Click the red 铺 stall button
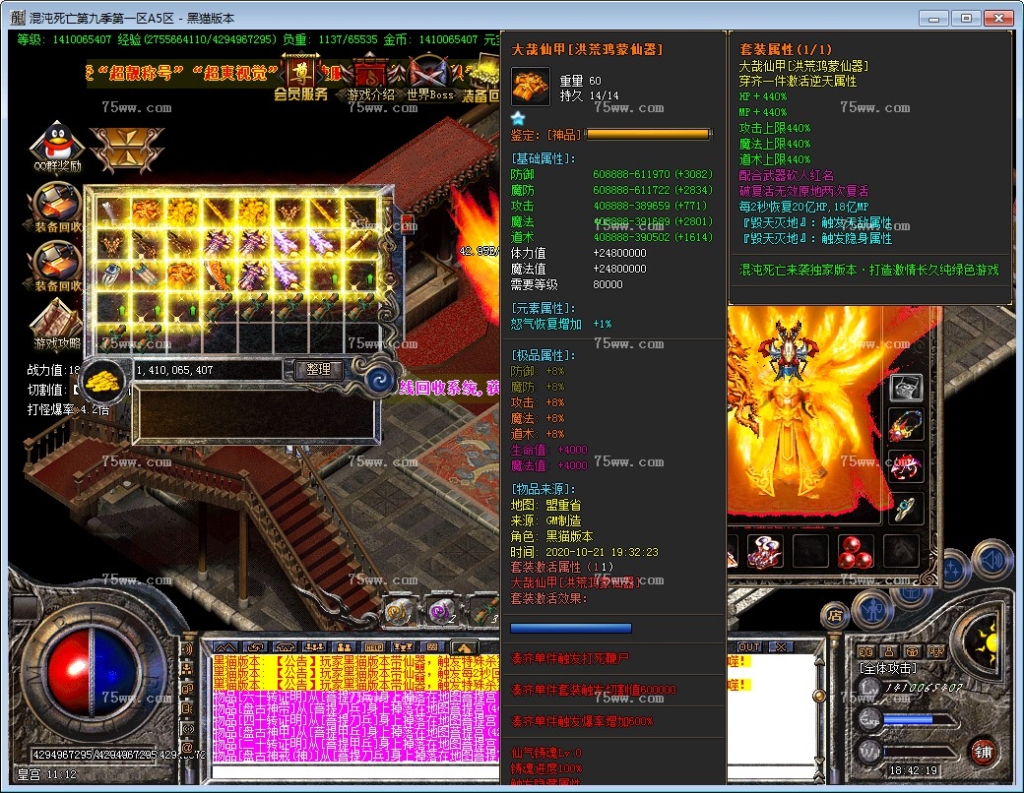1024x793 pixels. pyautogui.click(x=984, y=751)
